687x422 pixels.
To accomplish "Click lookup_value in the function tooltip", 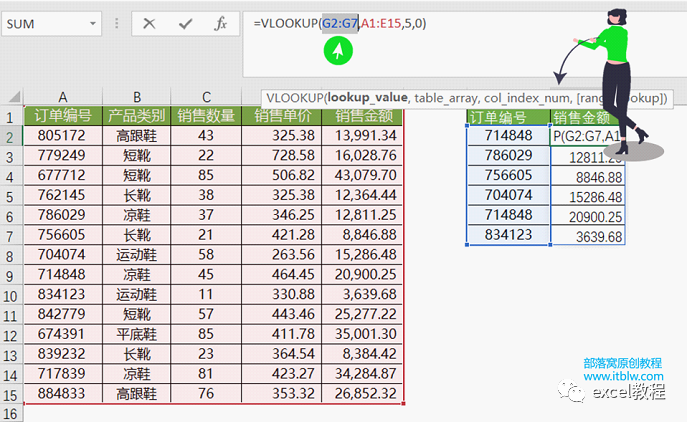I will [367, 97].
